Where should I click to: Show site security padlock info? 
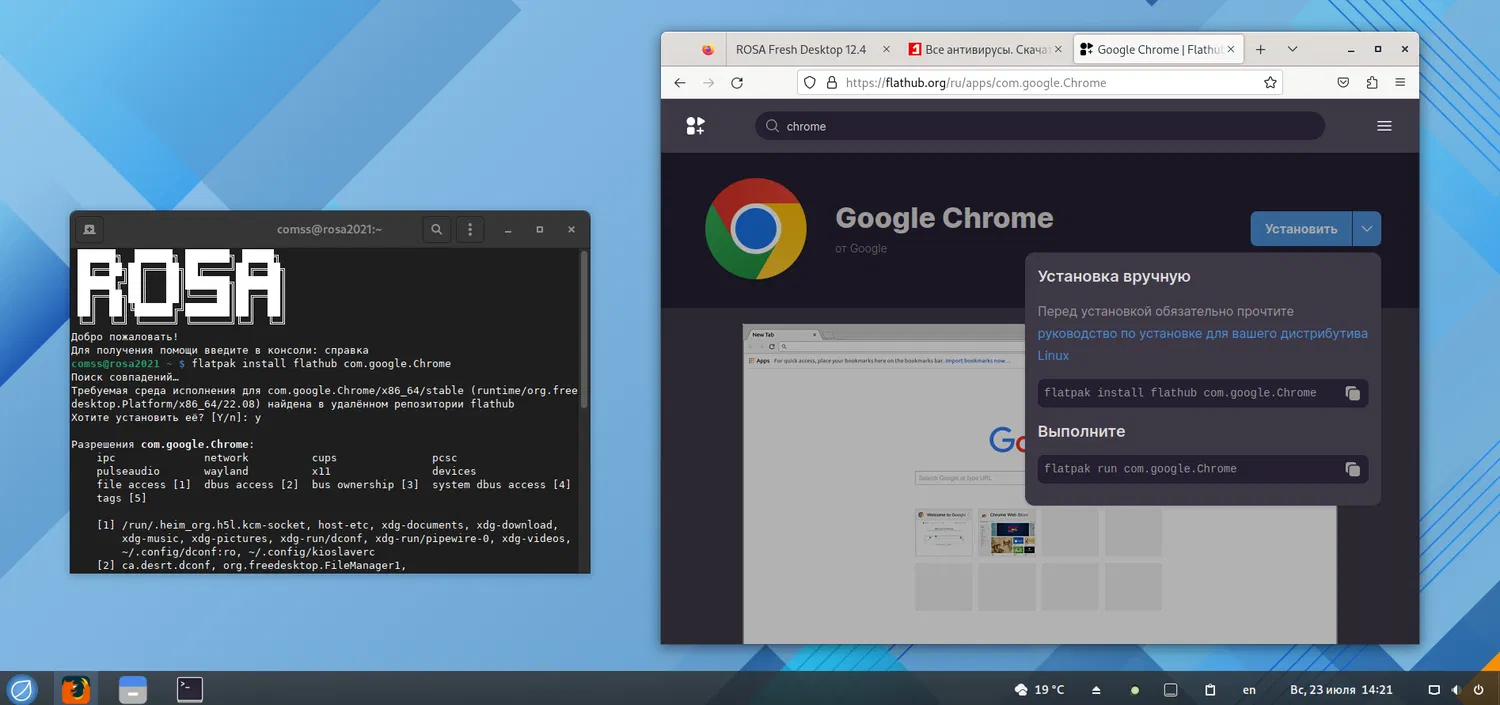coord(831,83)
